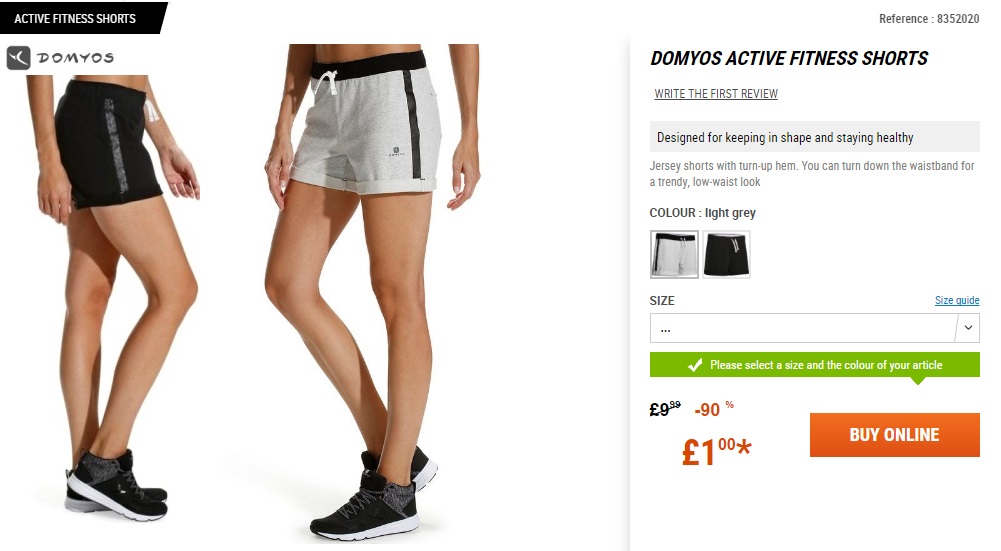Click the £1.00 sale price
The height and width of the screenshot is (551, 1001).
pos(716,451)
